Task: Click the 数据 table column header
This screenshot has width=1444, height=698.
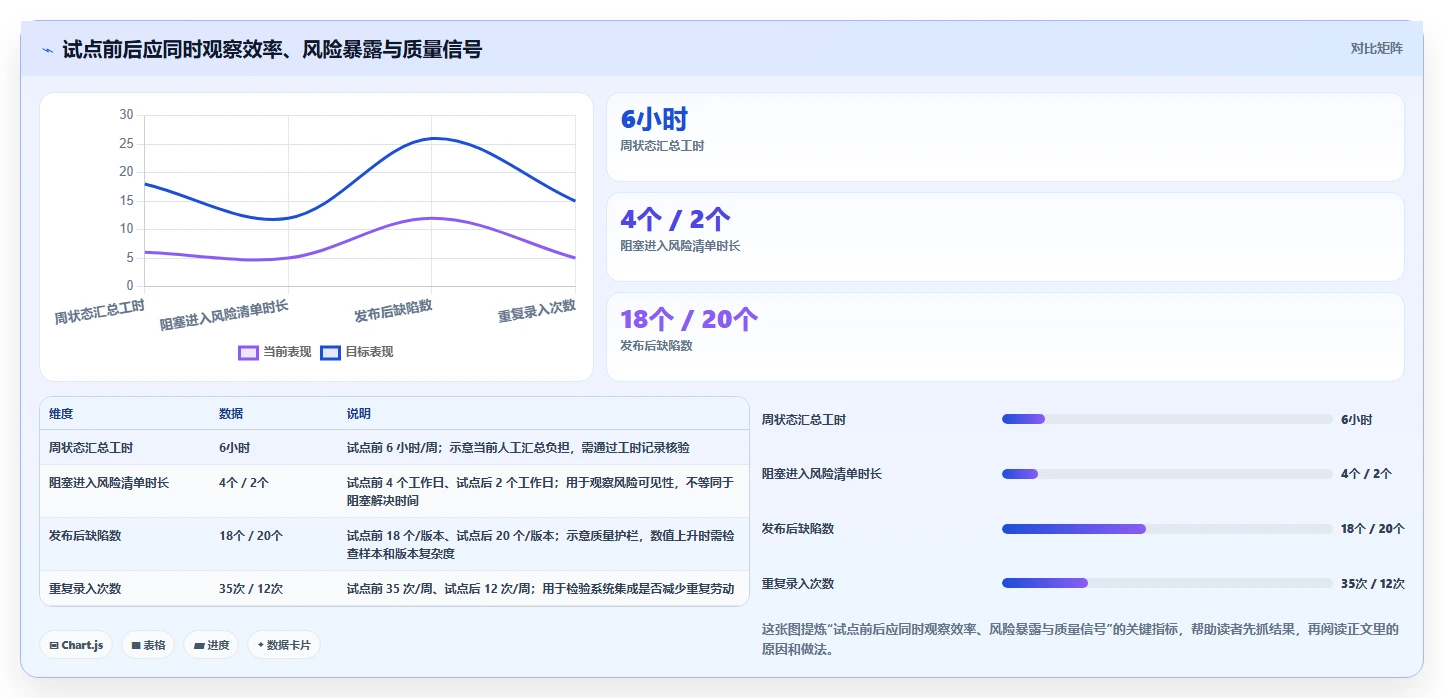Action: (x=231, y=414)
